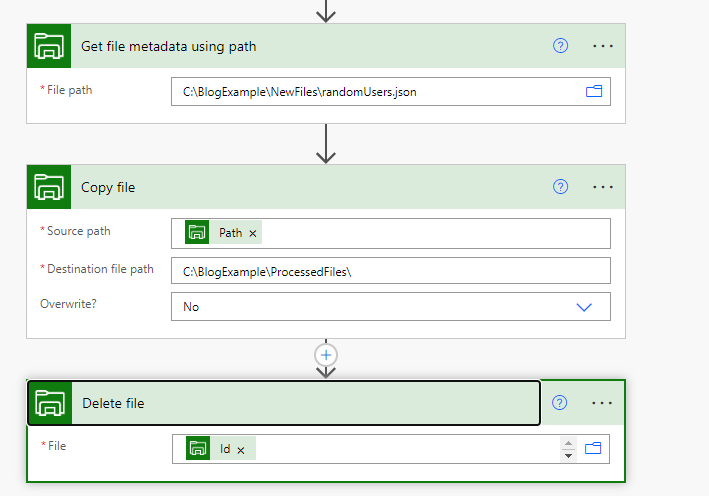Open ellipsis menu for Get file metadata

click(x=602, y=46)
